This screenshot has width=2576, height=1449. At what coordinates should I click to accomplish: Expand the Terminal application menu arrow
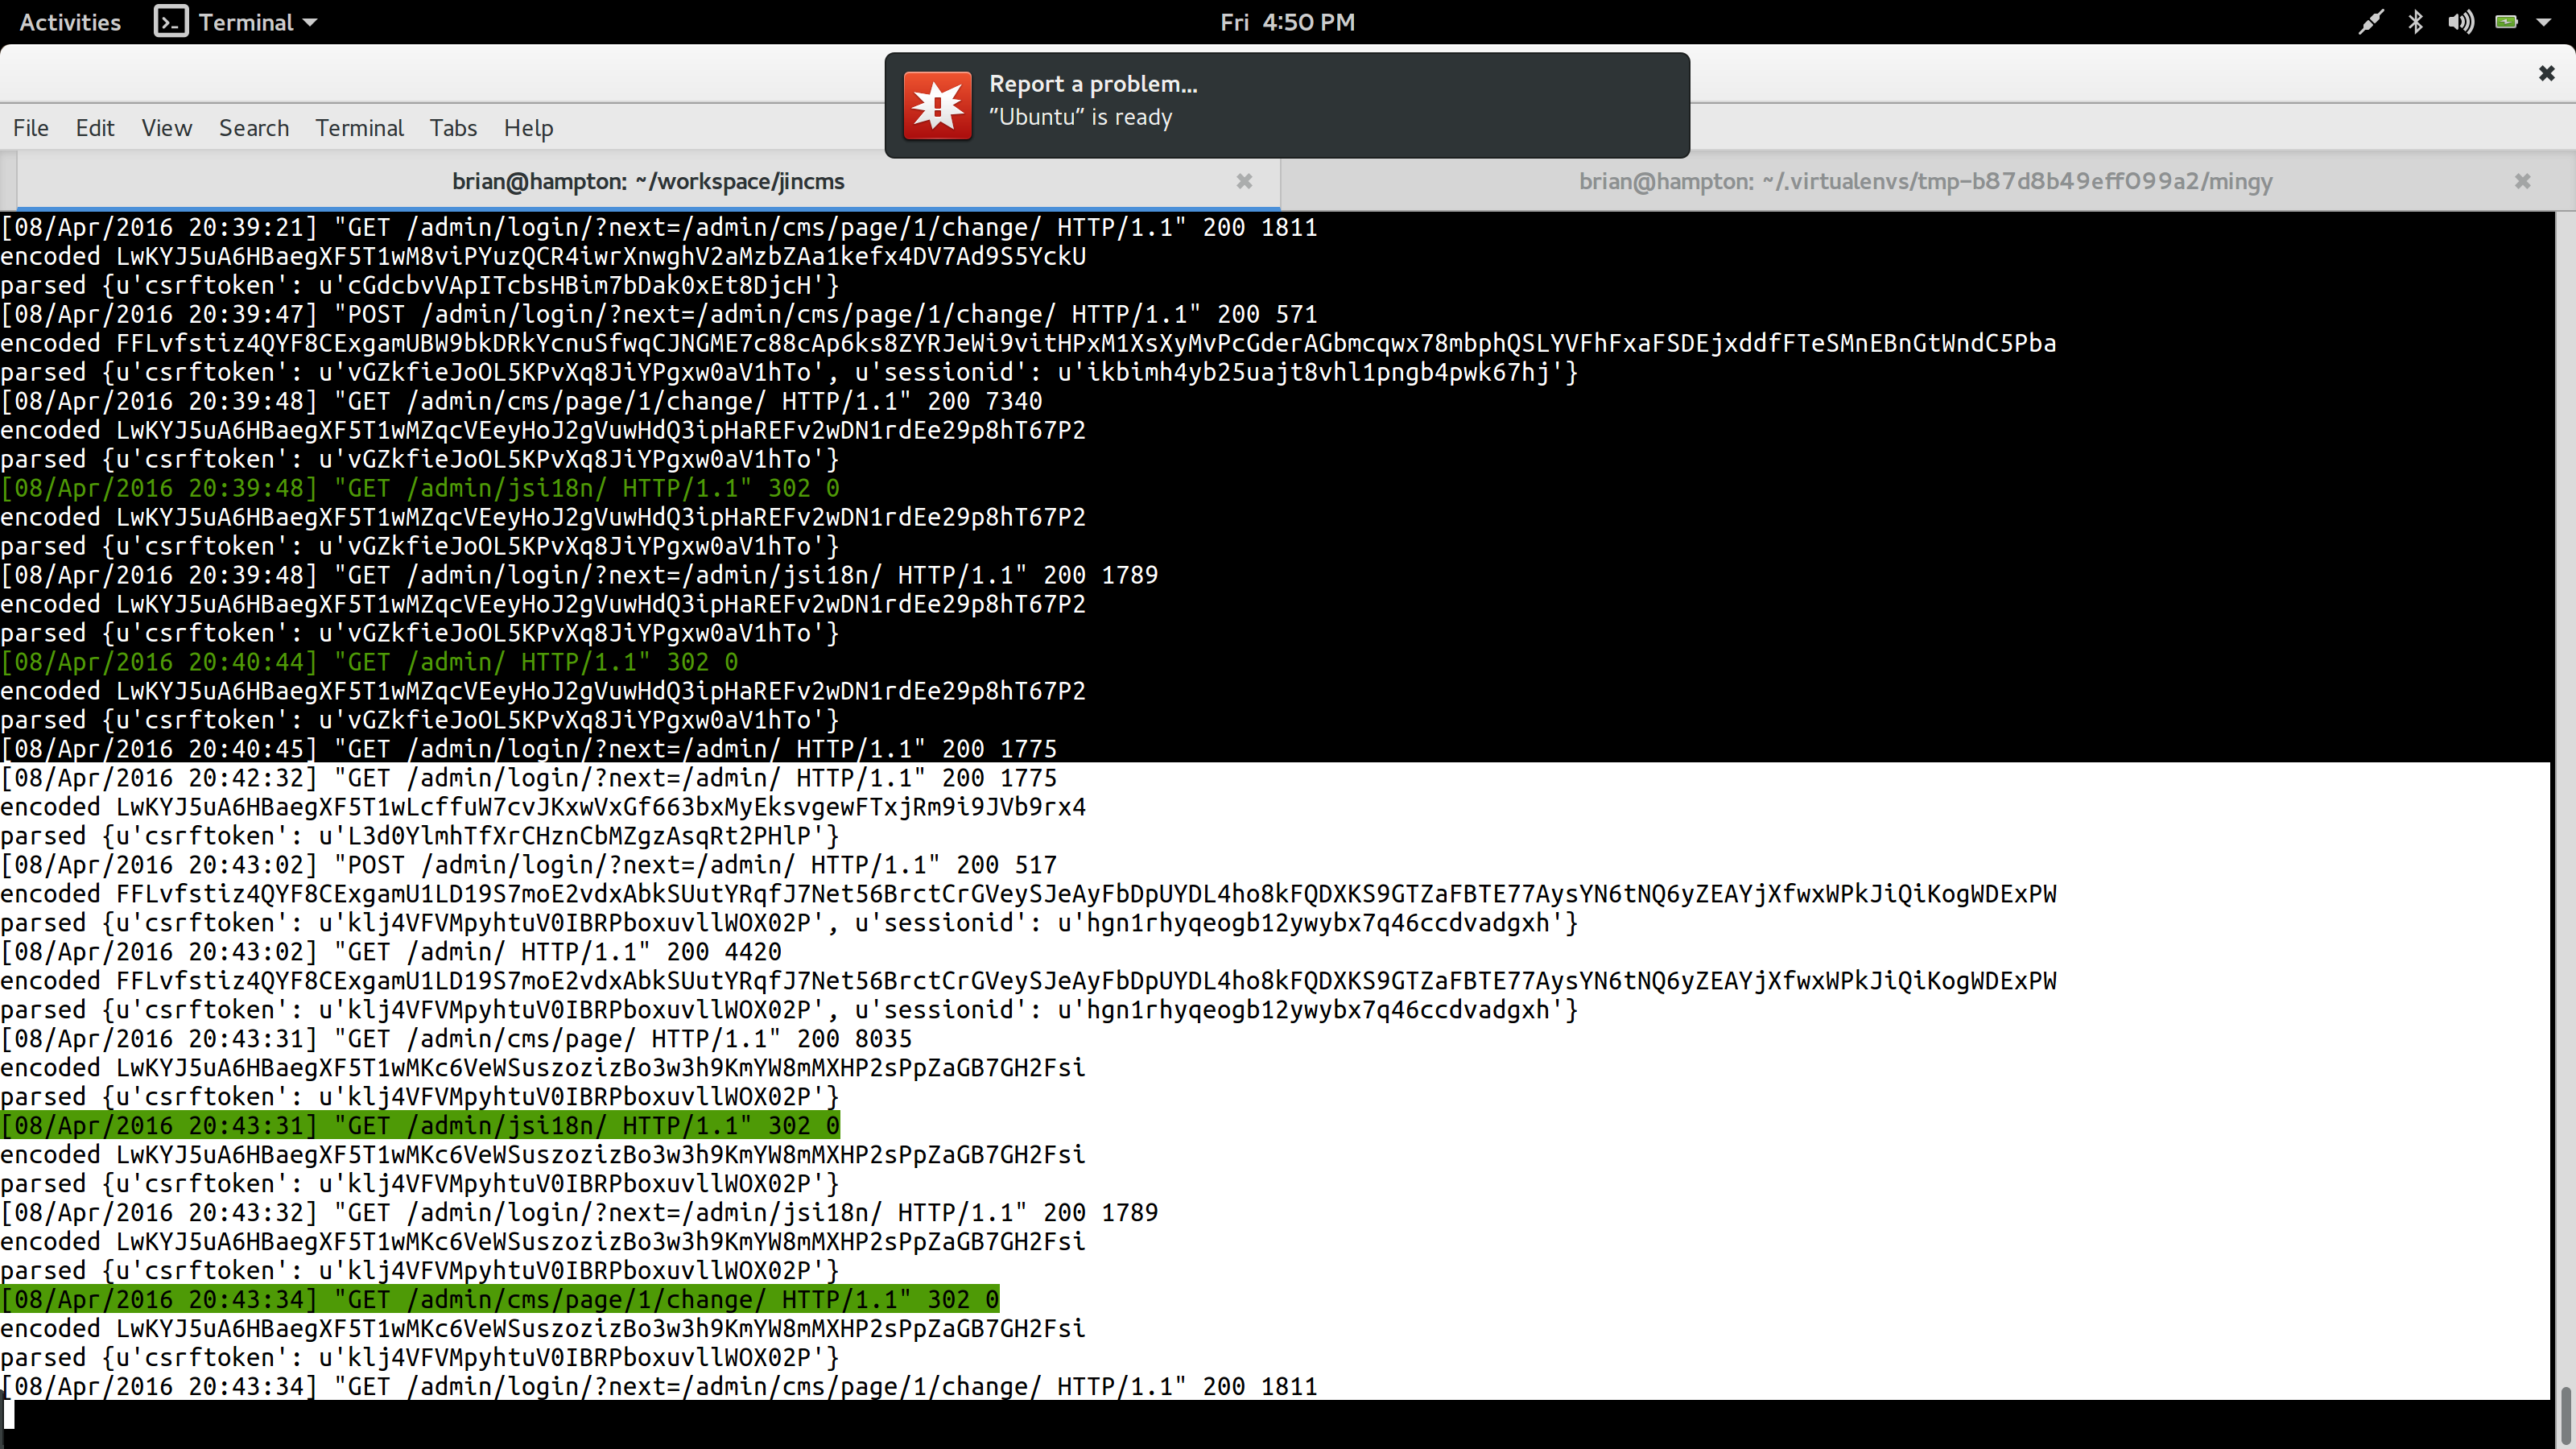[x=310, y=22]
